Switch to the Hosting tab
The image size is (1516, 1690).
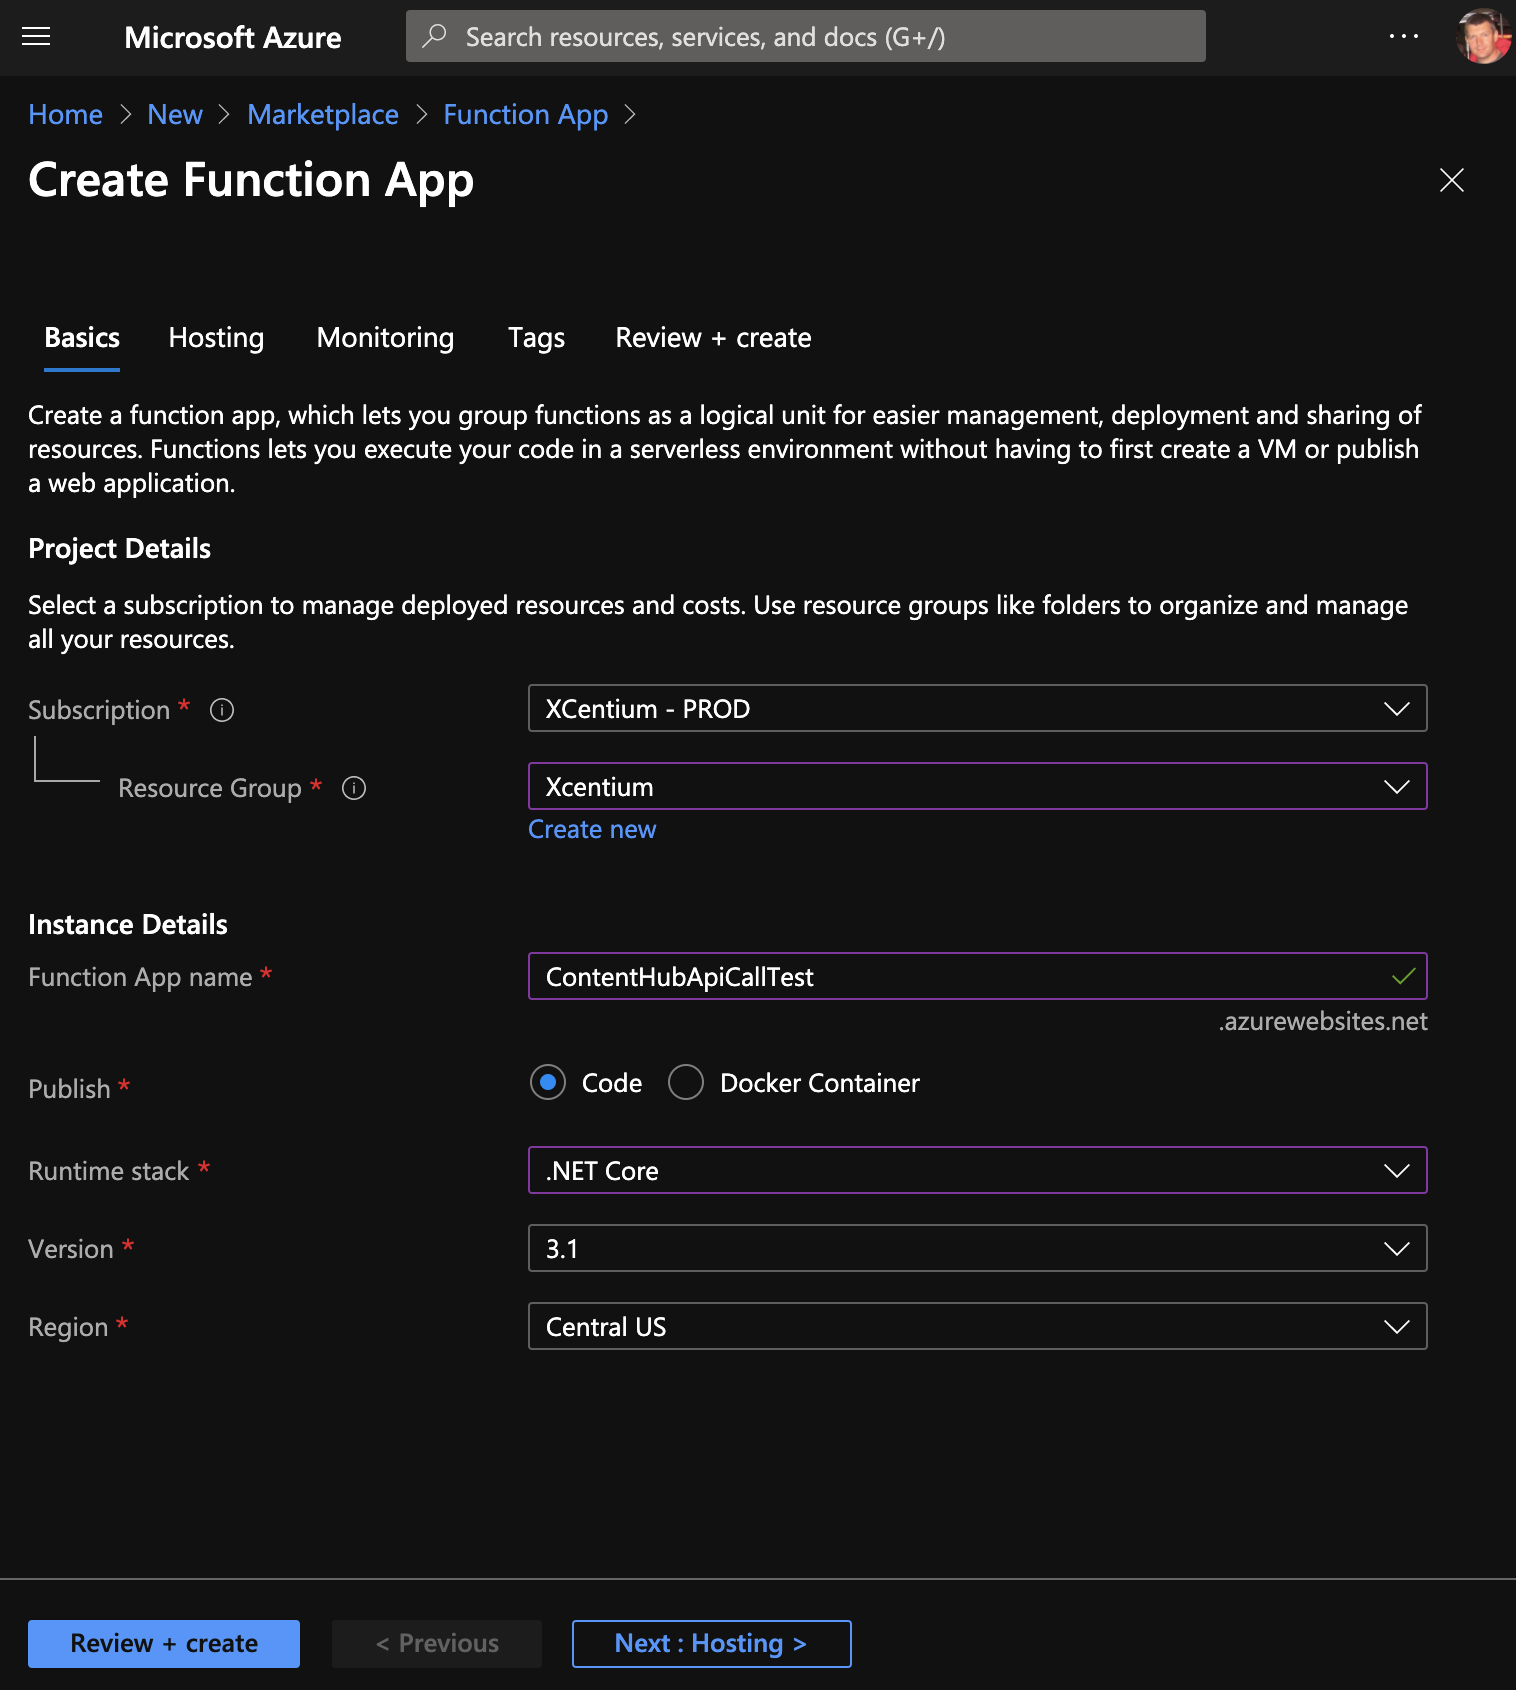[216, 338]
